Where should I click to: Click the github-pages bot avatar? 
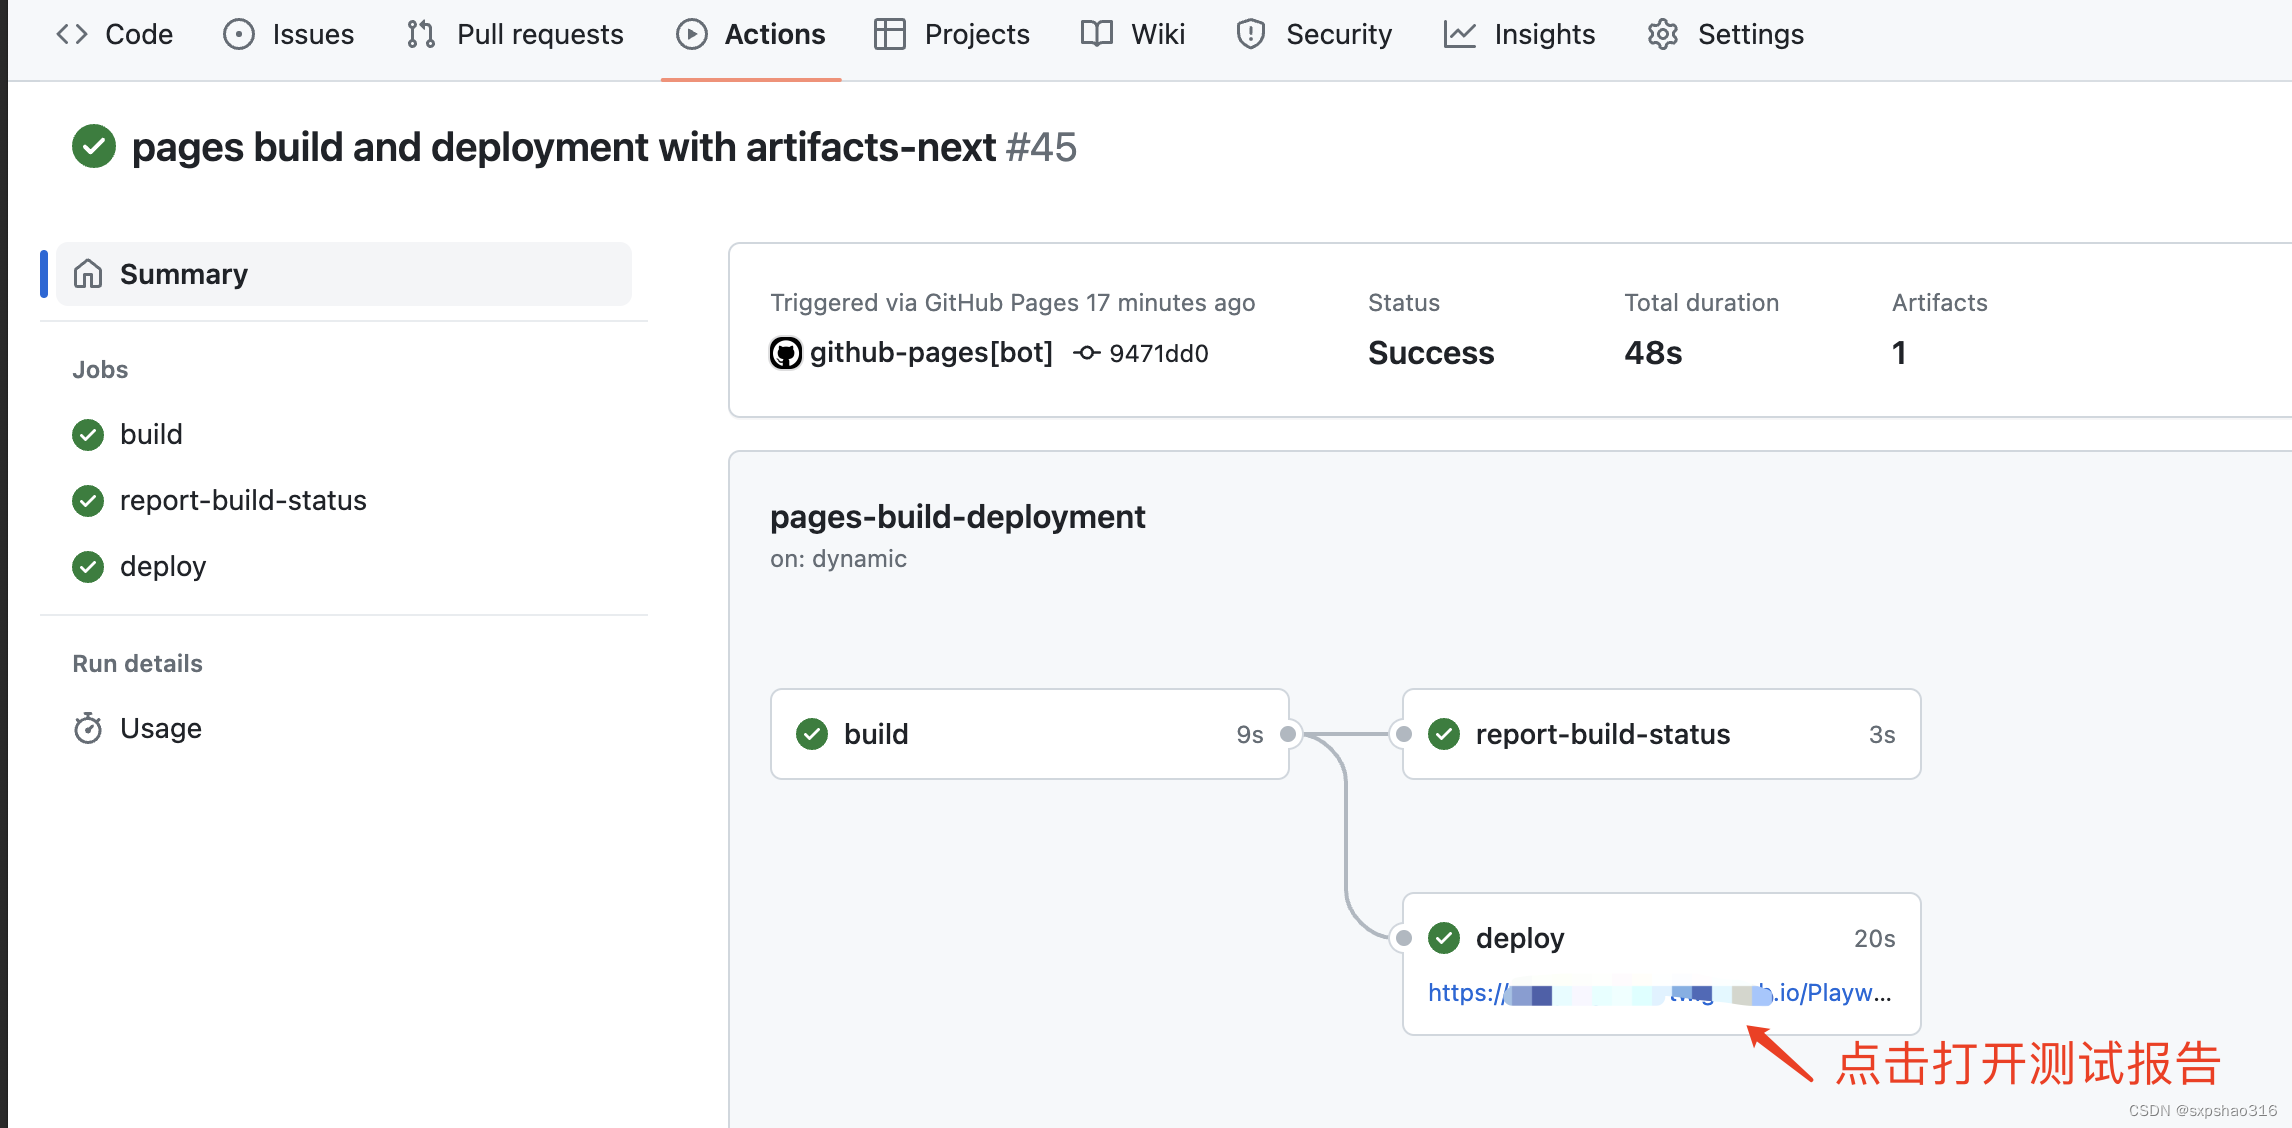coord(786,353)
